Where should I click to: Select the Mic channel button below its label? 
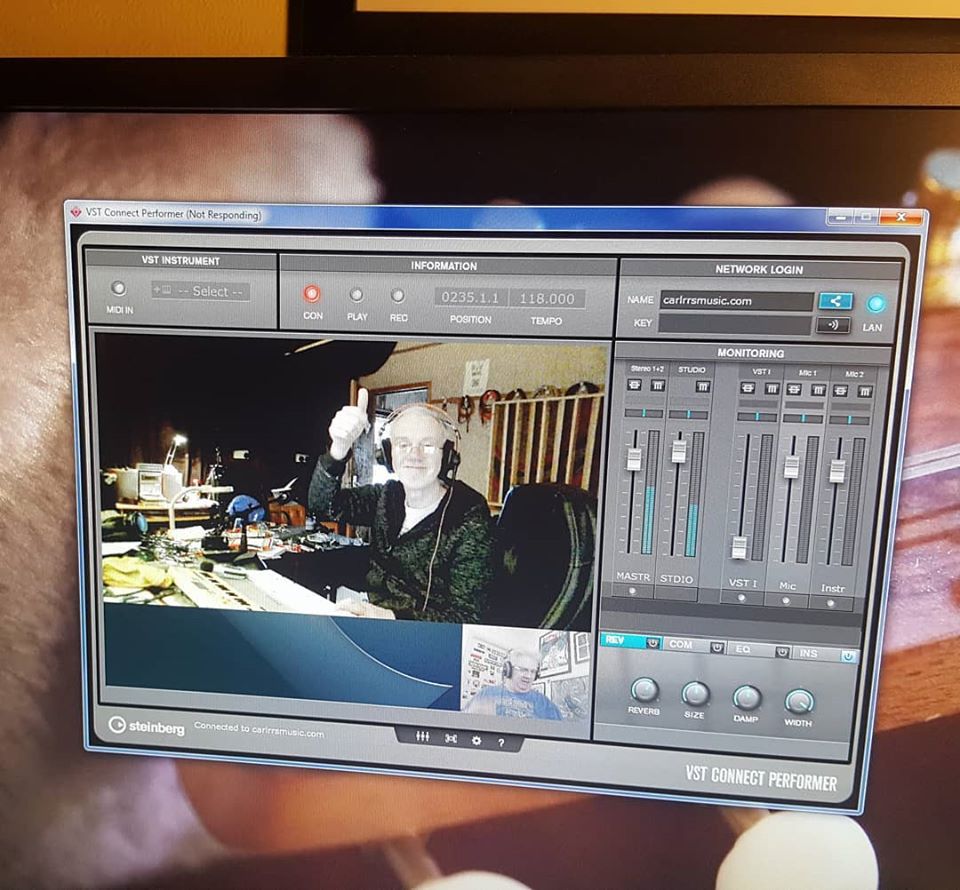(x=787, y=600)
